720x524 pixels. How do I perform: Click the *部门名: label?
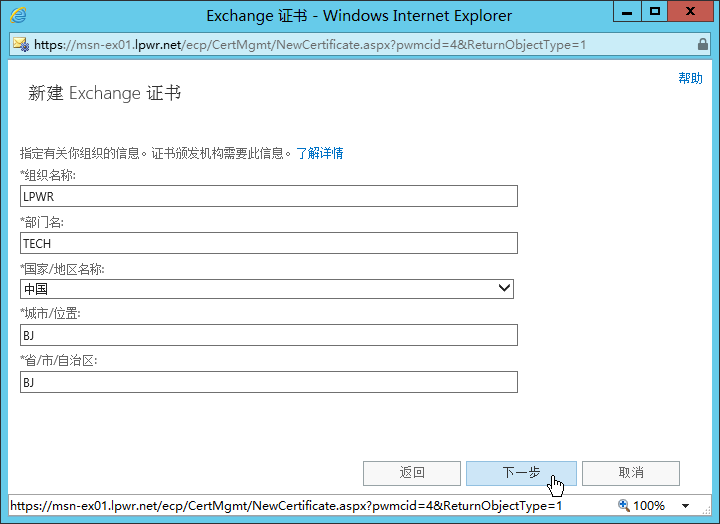42,222
